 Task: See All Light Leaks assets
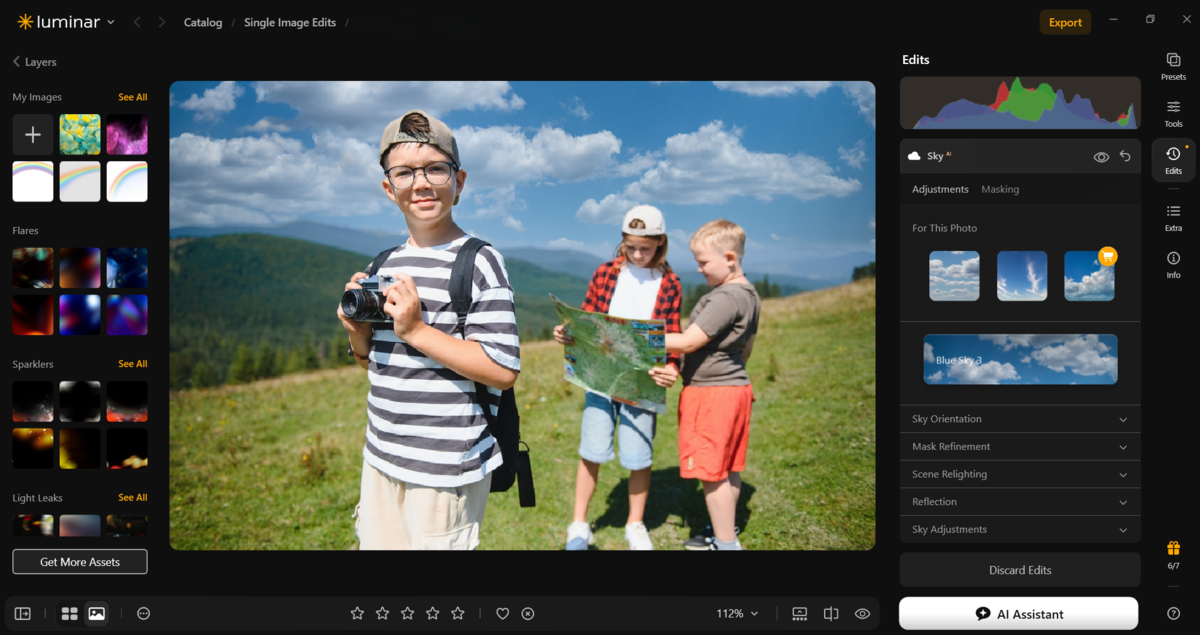pyautogui.click(x=133, y=497)
